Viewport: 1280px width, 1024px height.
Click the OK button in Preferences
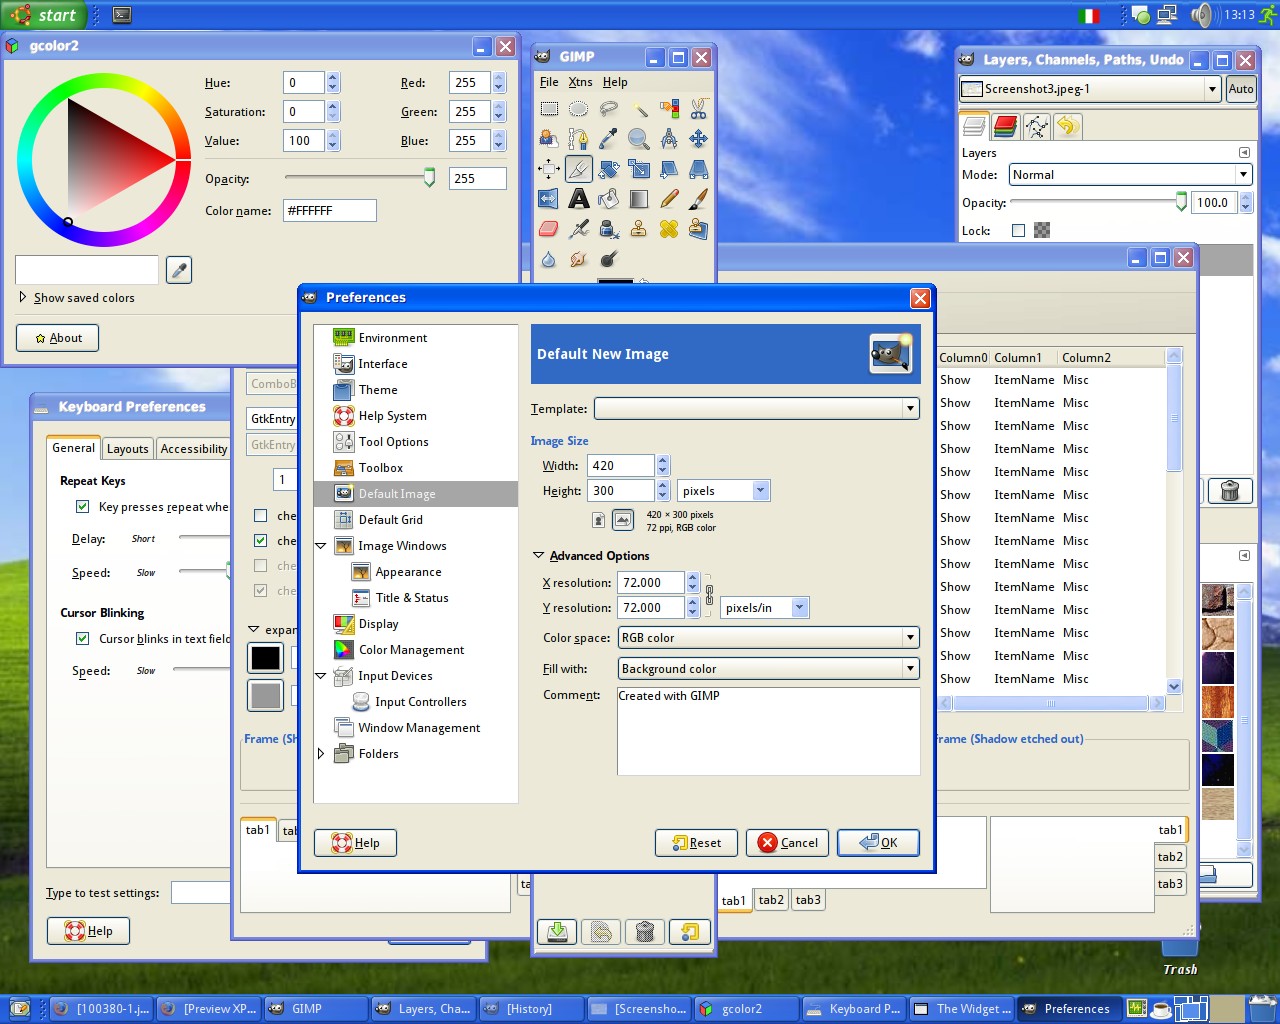pyautogui.click(x=878, y=843)
